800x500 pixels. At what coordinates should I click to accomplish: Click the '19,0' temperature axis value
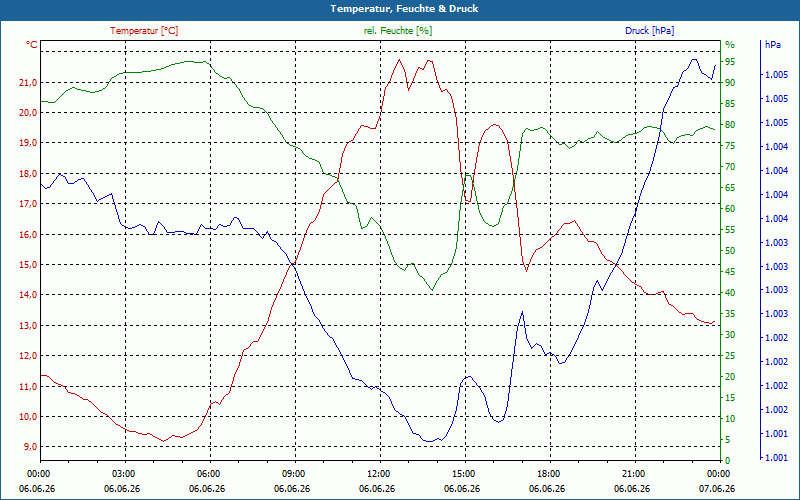click(x=28, y=143)
